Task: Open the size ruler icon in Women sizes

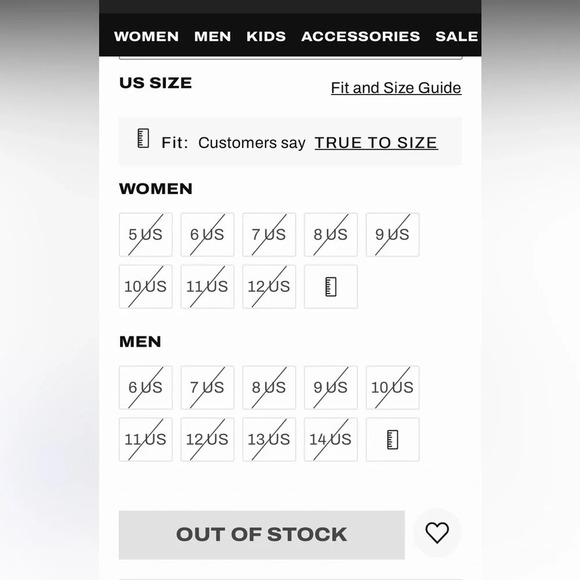Action: point(331,287)
